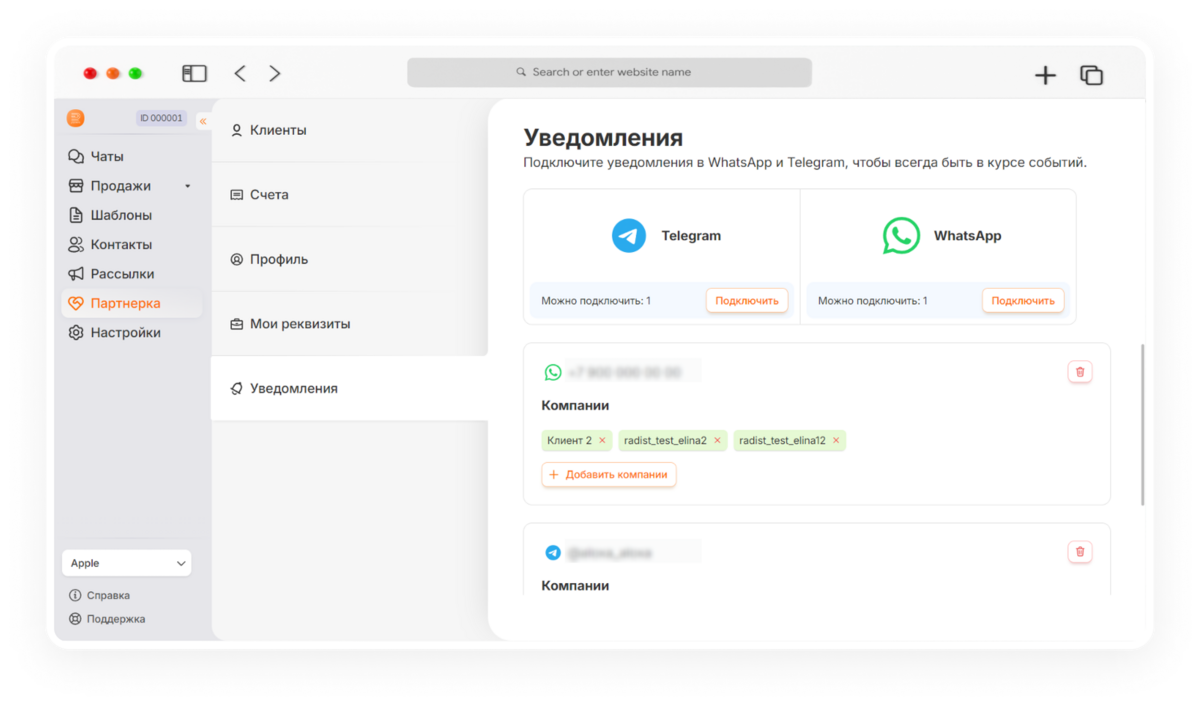
Task: Select the Уведомления tab
Action: pos(349,388)
